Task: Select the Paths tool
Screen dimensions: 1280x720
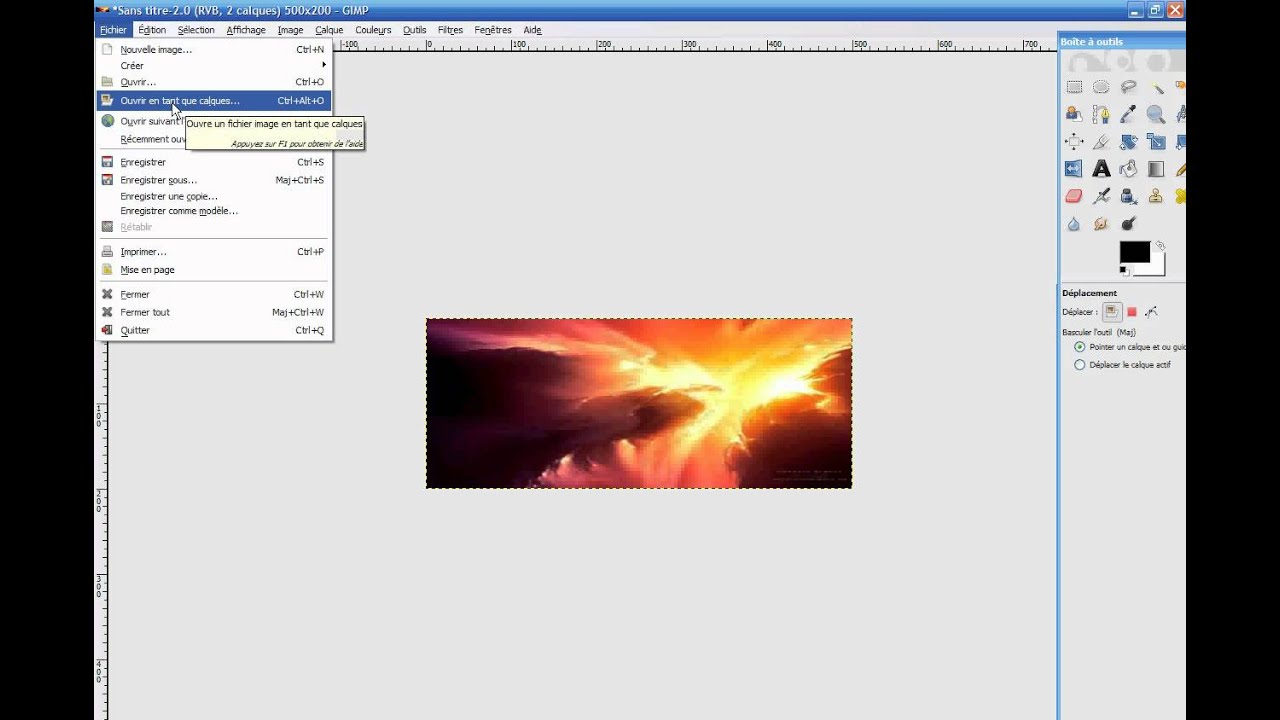Action: (1101, 114)
